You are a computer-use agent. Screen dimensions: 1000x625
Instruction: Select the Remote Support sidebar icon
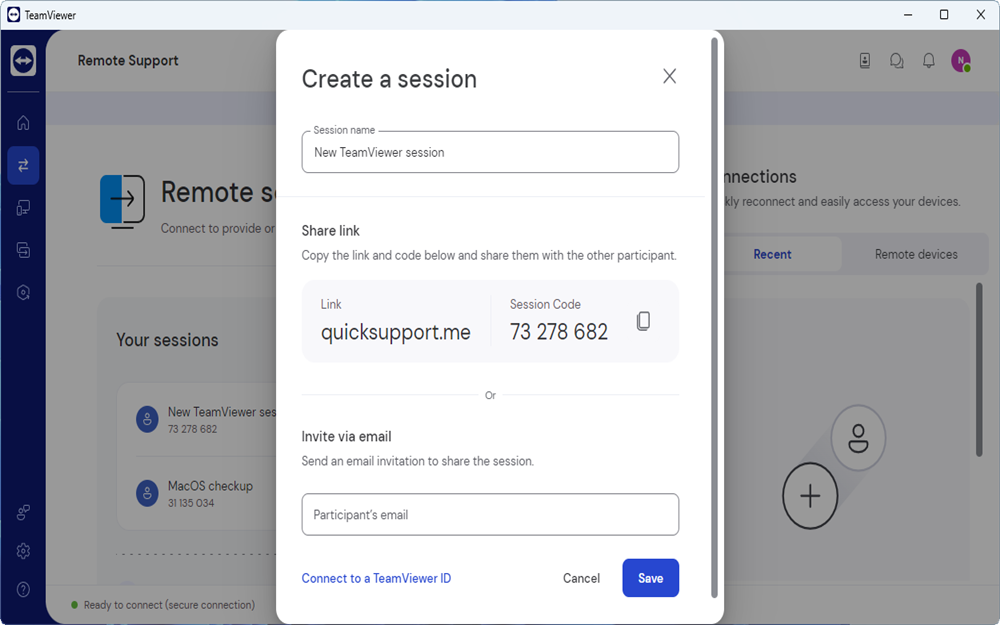(x=23, y=165)
